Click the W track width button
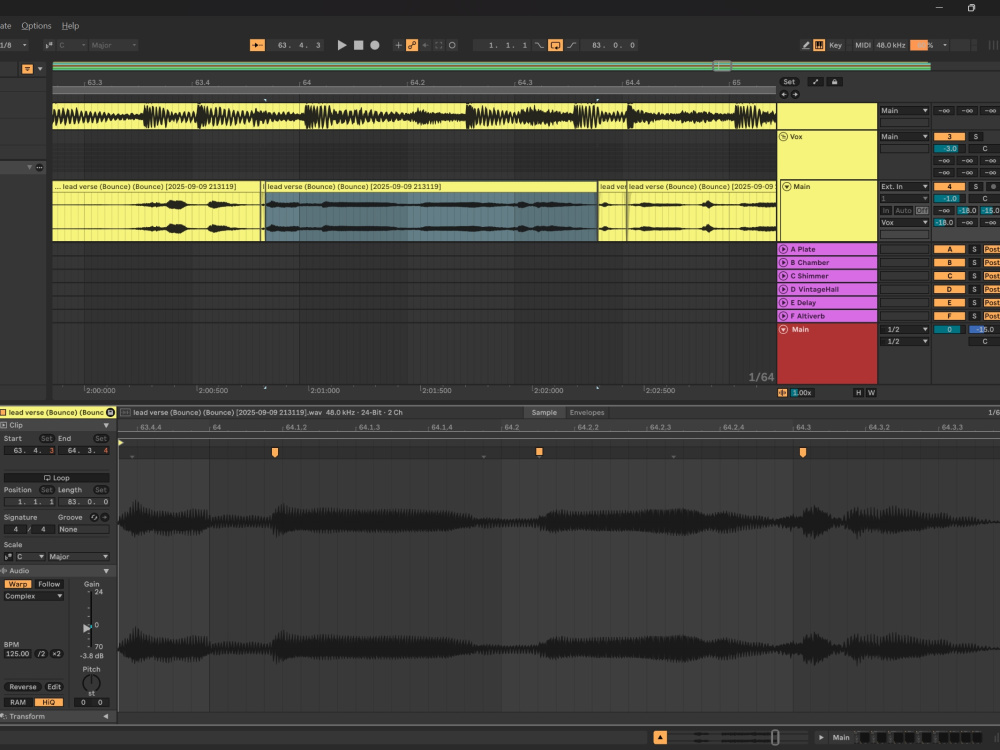 [871, 393]
